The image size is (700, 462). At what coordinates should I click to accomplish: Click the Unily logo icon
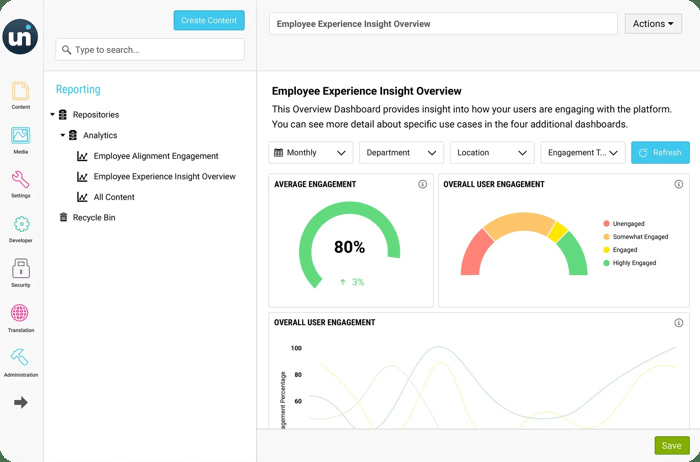click(20, 37)
